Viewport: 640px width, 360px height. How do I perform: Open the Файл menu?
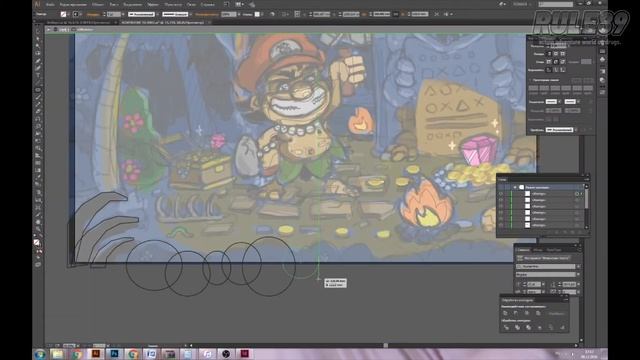[x=50, y=4]
